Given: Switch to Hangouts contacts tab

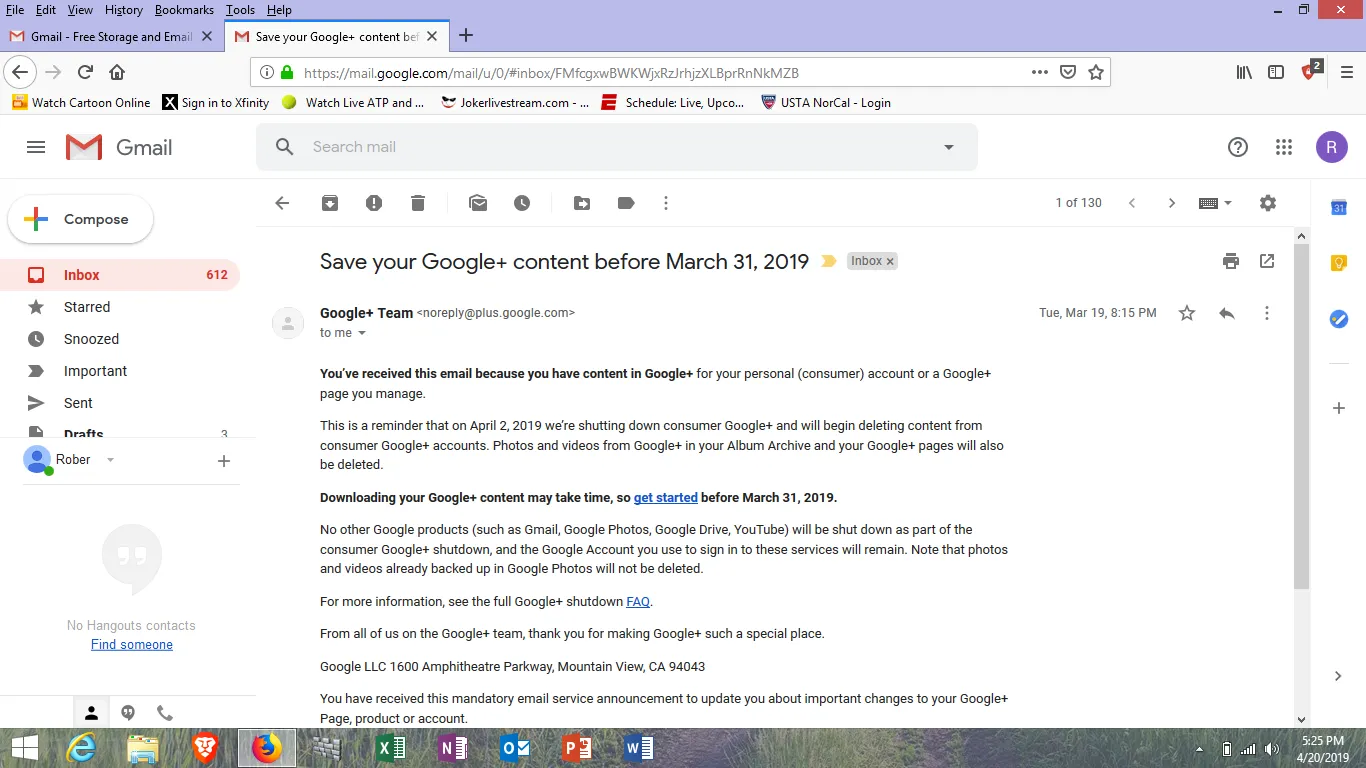Looking at the screenshot, I should click(x=91, y=713).
